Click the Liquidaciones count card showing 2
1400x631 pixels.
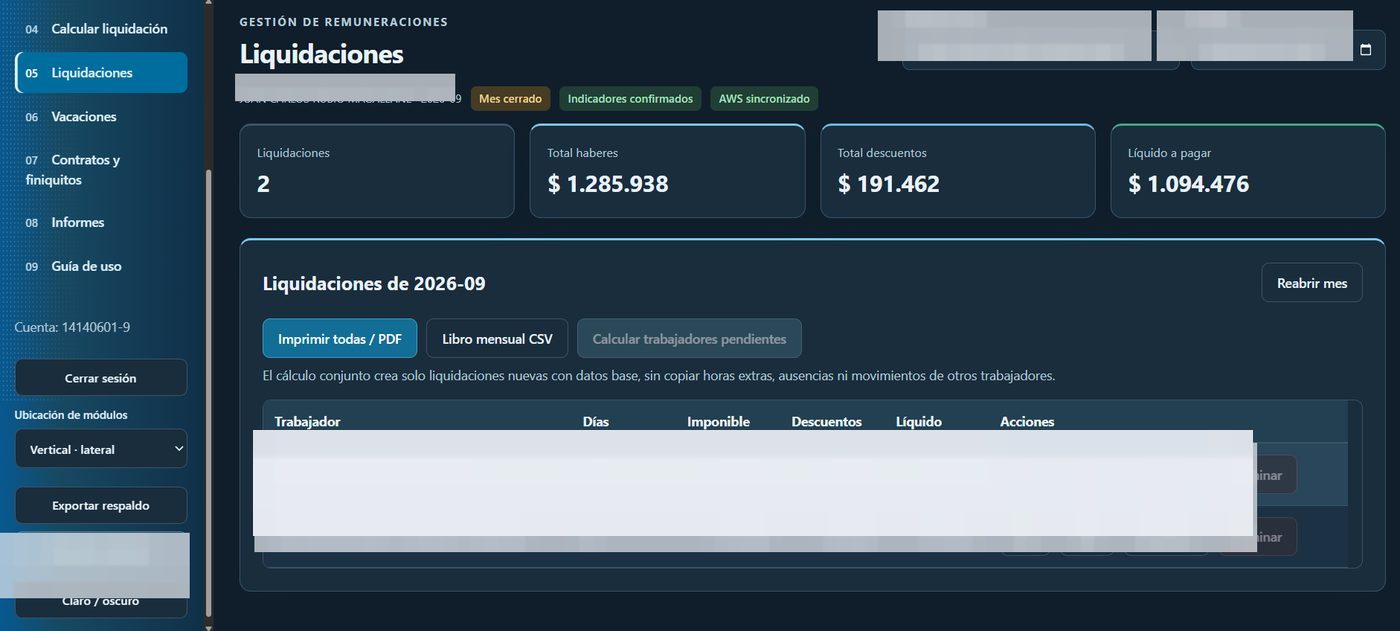[x=377, y=171]
